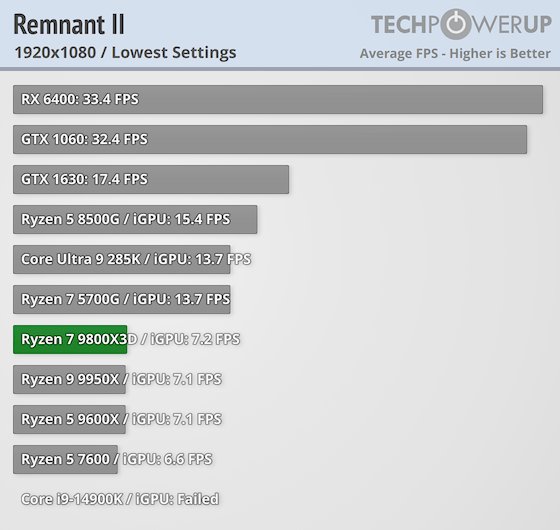The height and width of the screenshot is (530, 560).
Task: Click the Core Ultra 9 285K bar
Action: click(122, 259)
